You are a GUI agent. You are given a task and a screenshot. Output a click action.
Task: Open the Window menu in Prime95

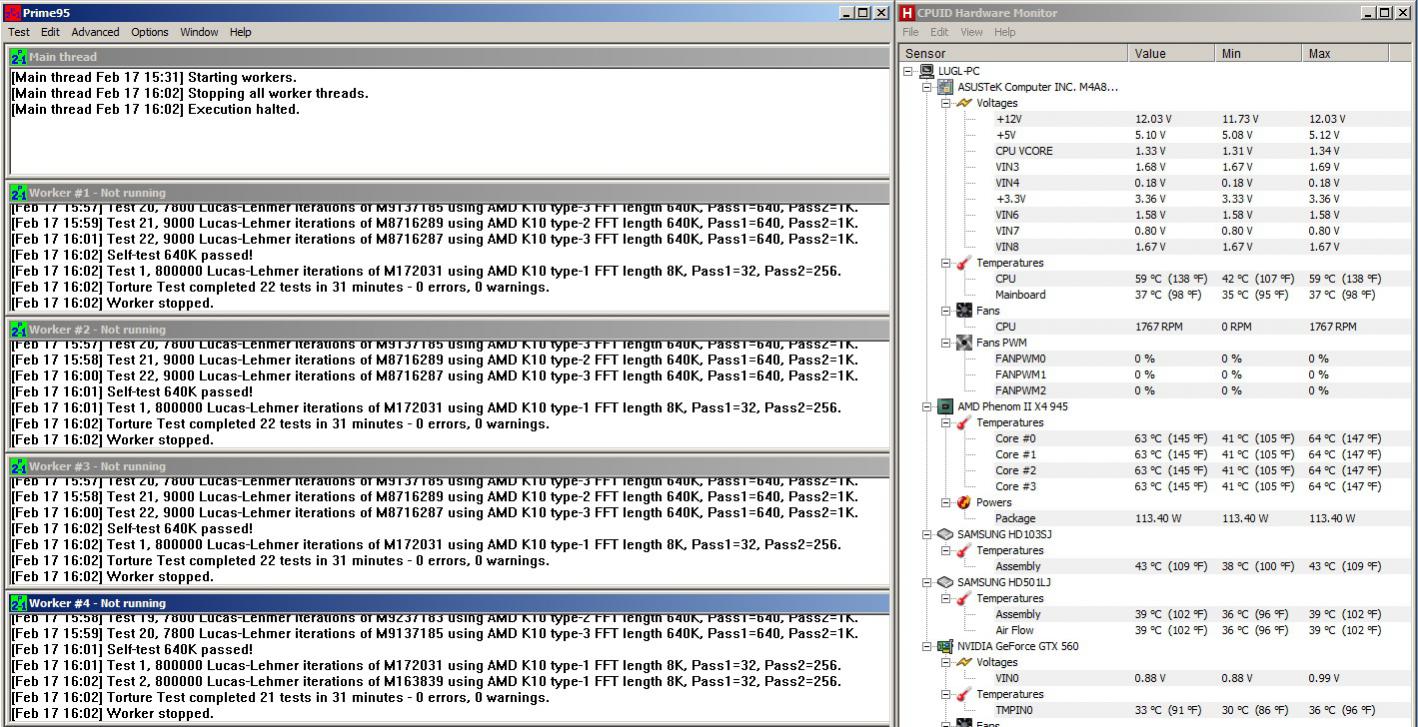point(199,32)
